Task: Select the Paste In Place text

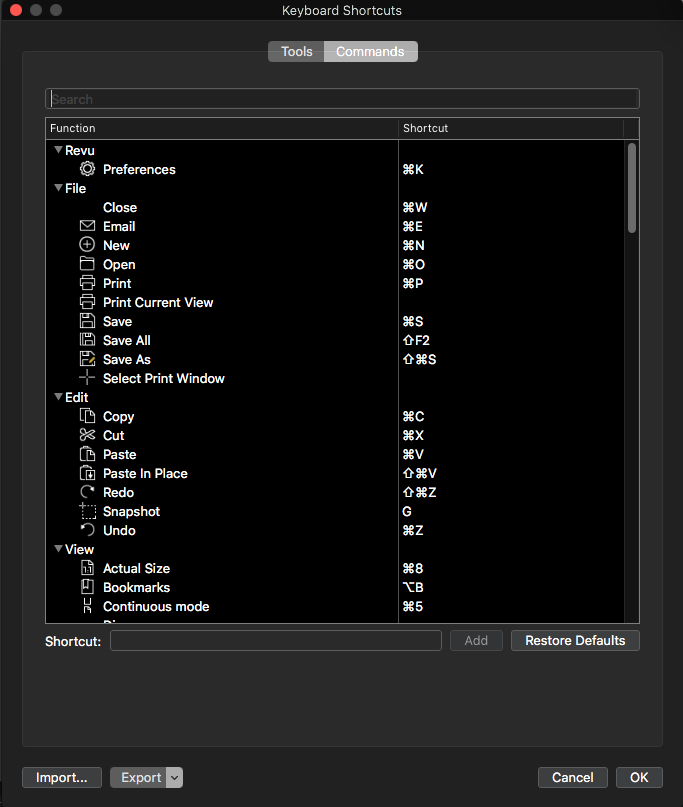Action: (x=145, y=473)
